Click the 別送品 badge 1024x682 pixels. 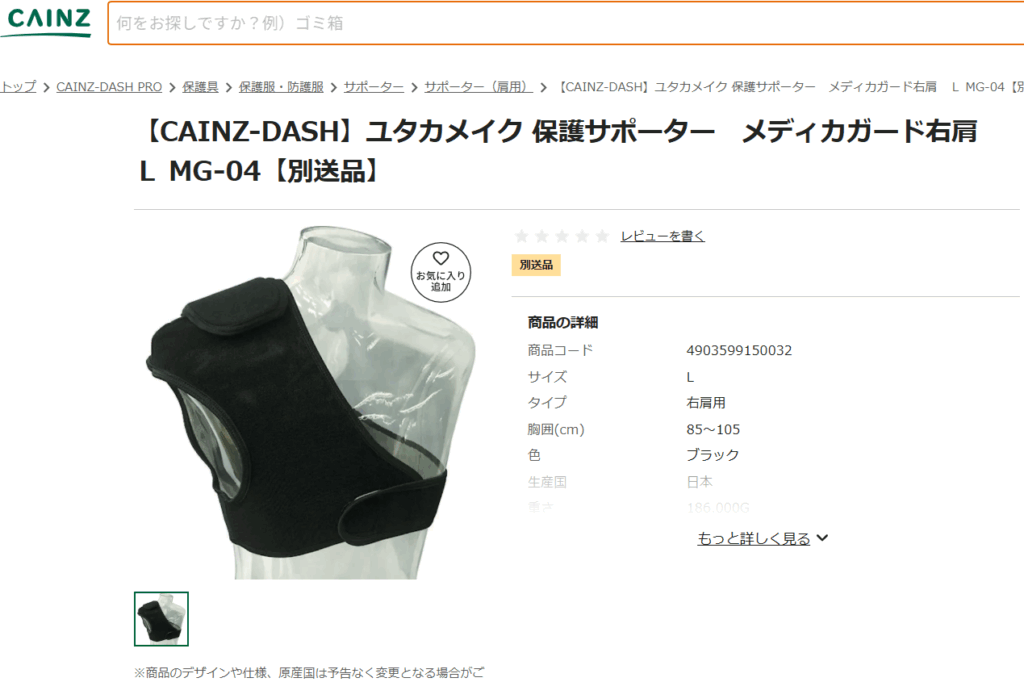click(x=536, y=265)
